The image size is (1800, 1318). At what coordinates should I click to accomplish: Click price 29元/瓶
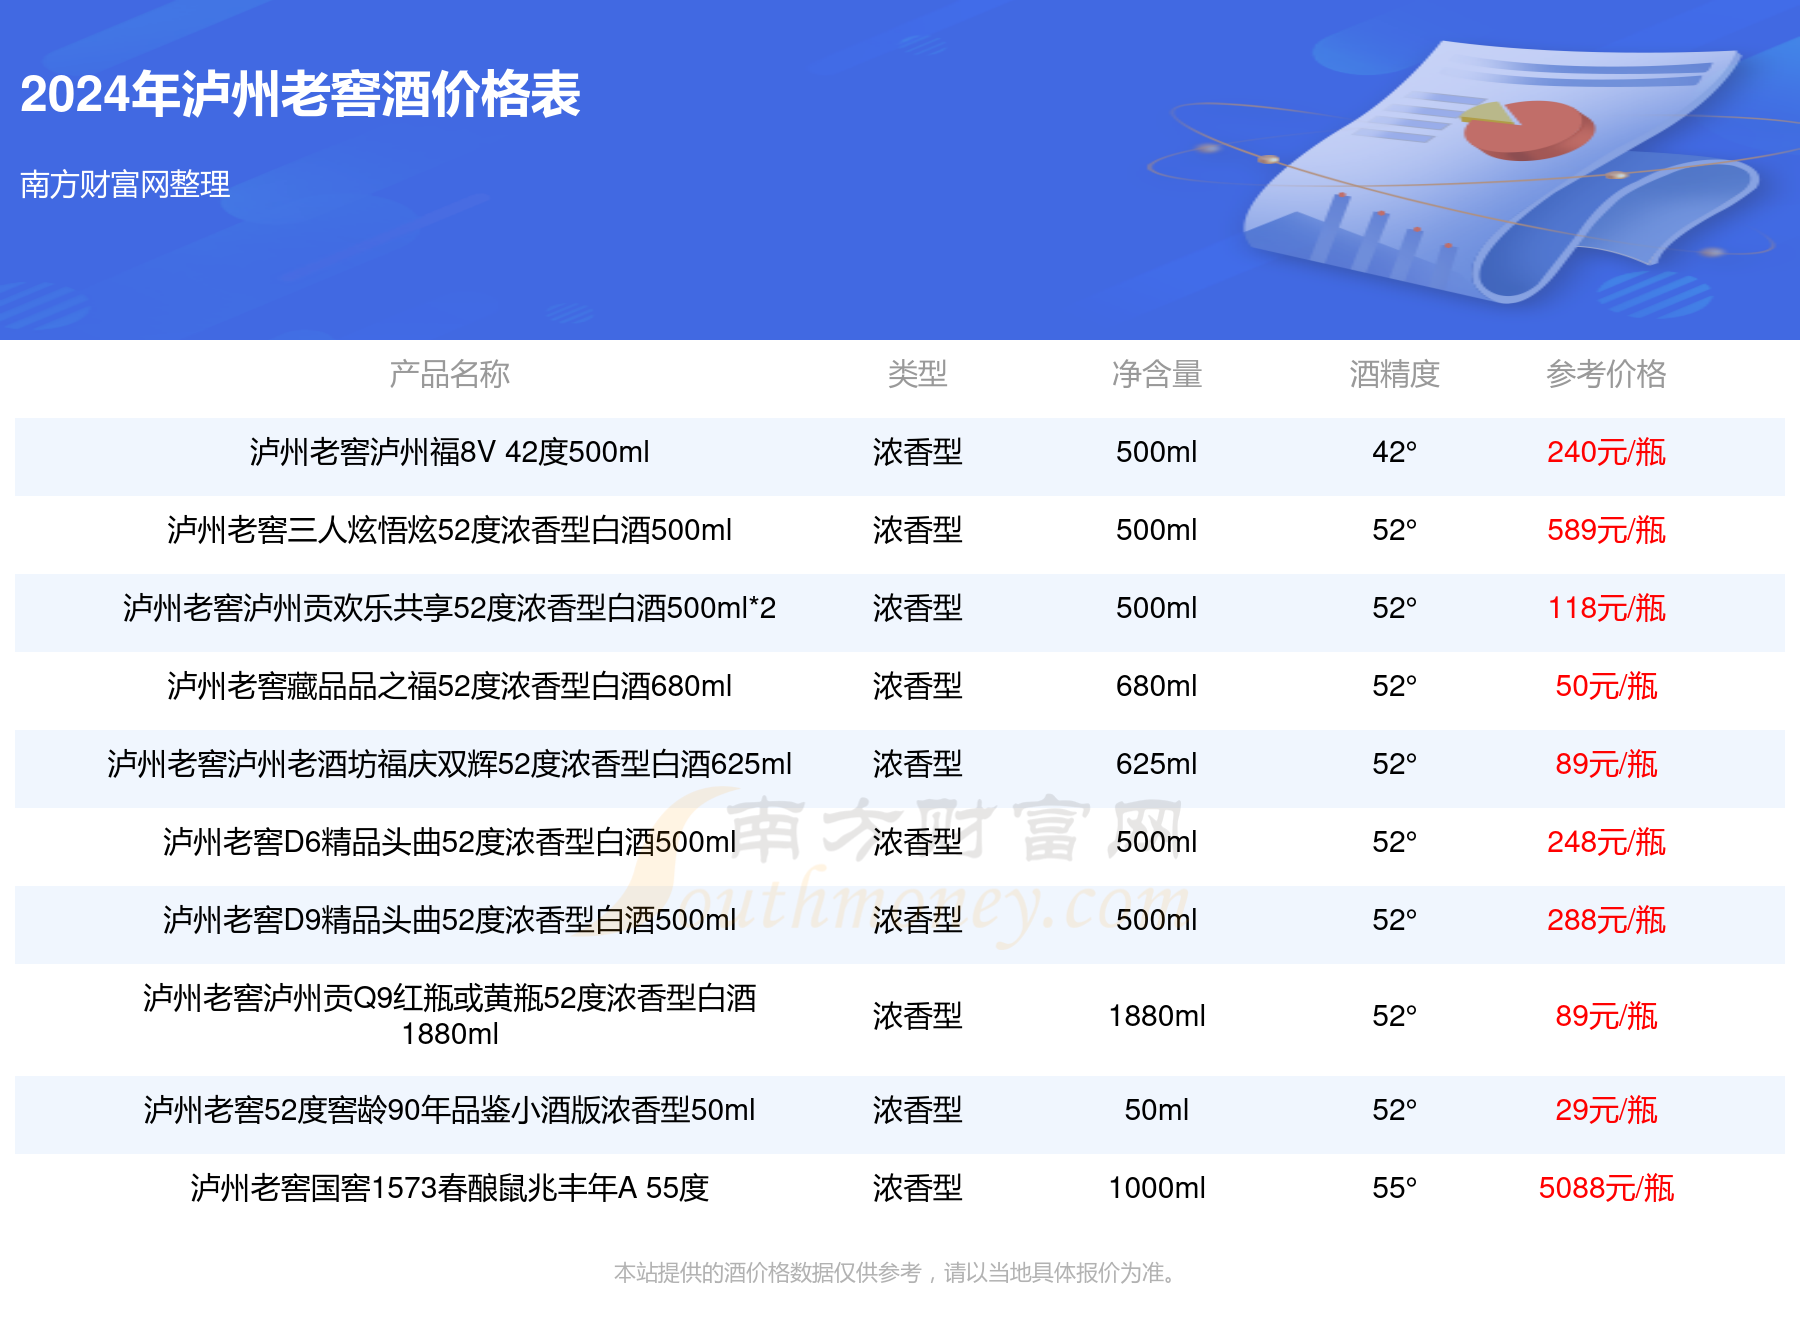coord(1606,1110)
